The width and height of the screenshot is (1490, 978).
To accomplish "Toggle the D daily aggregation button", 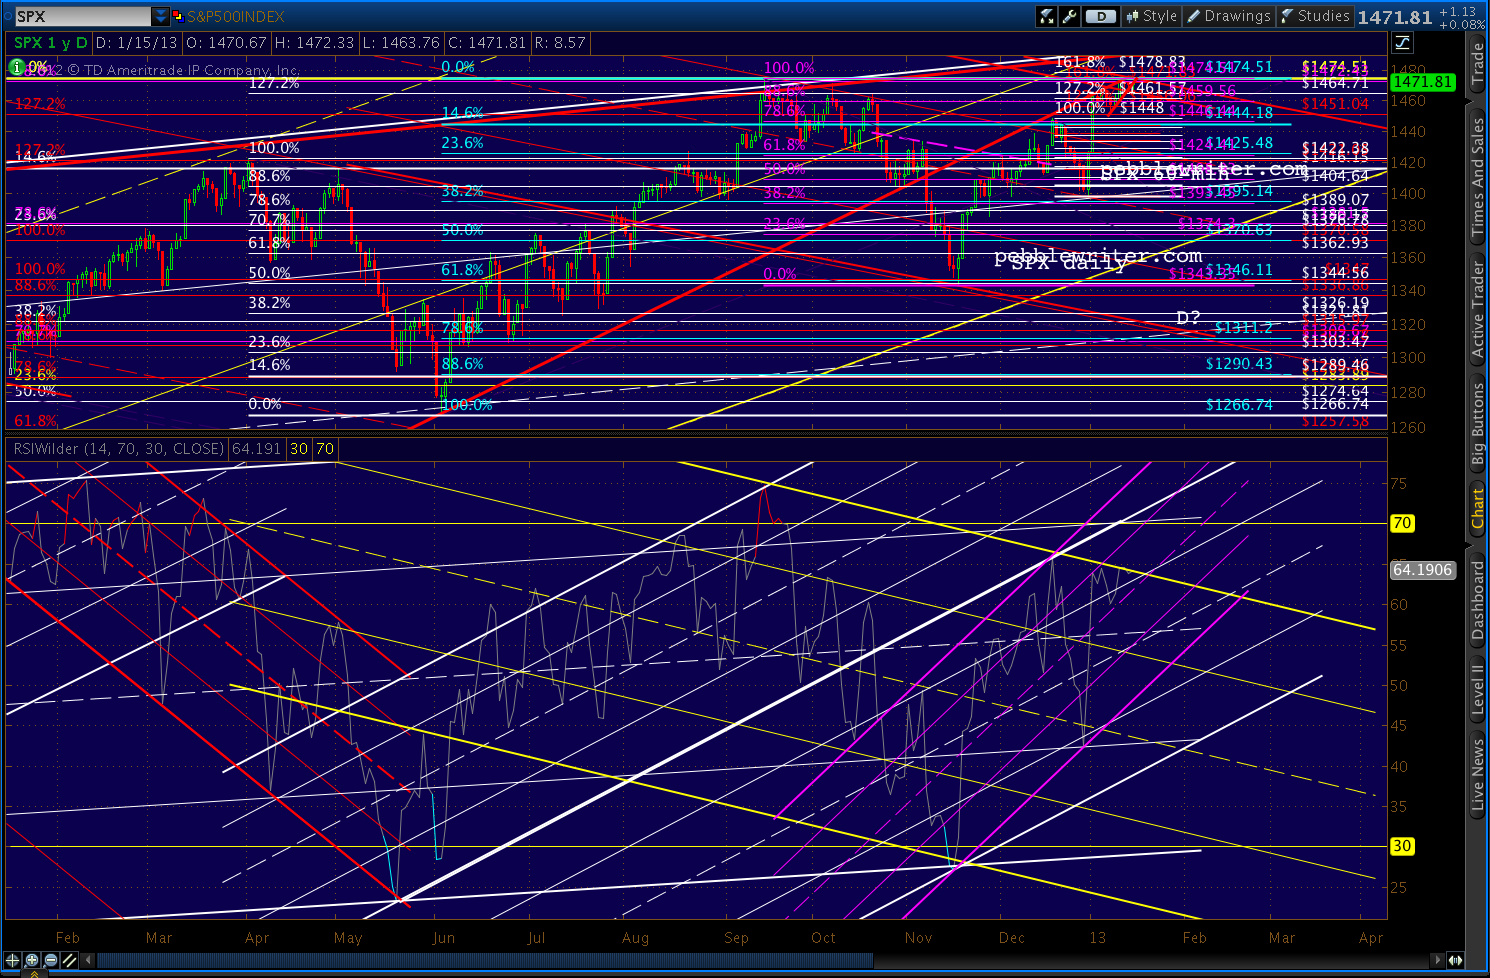I will [x=1100, y=16].
